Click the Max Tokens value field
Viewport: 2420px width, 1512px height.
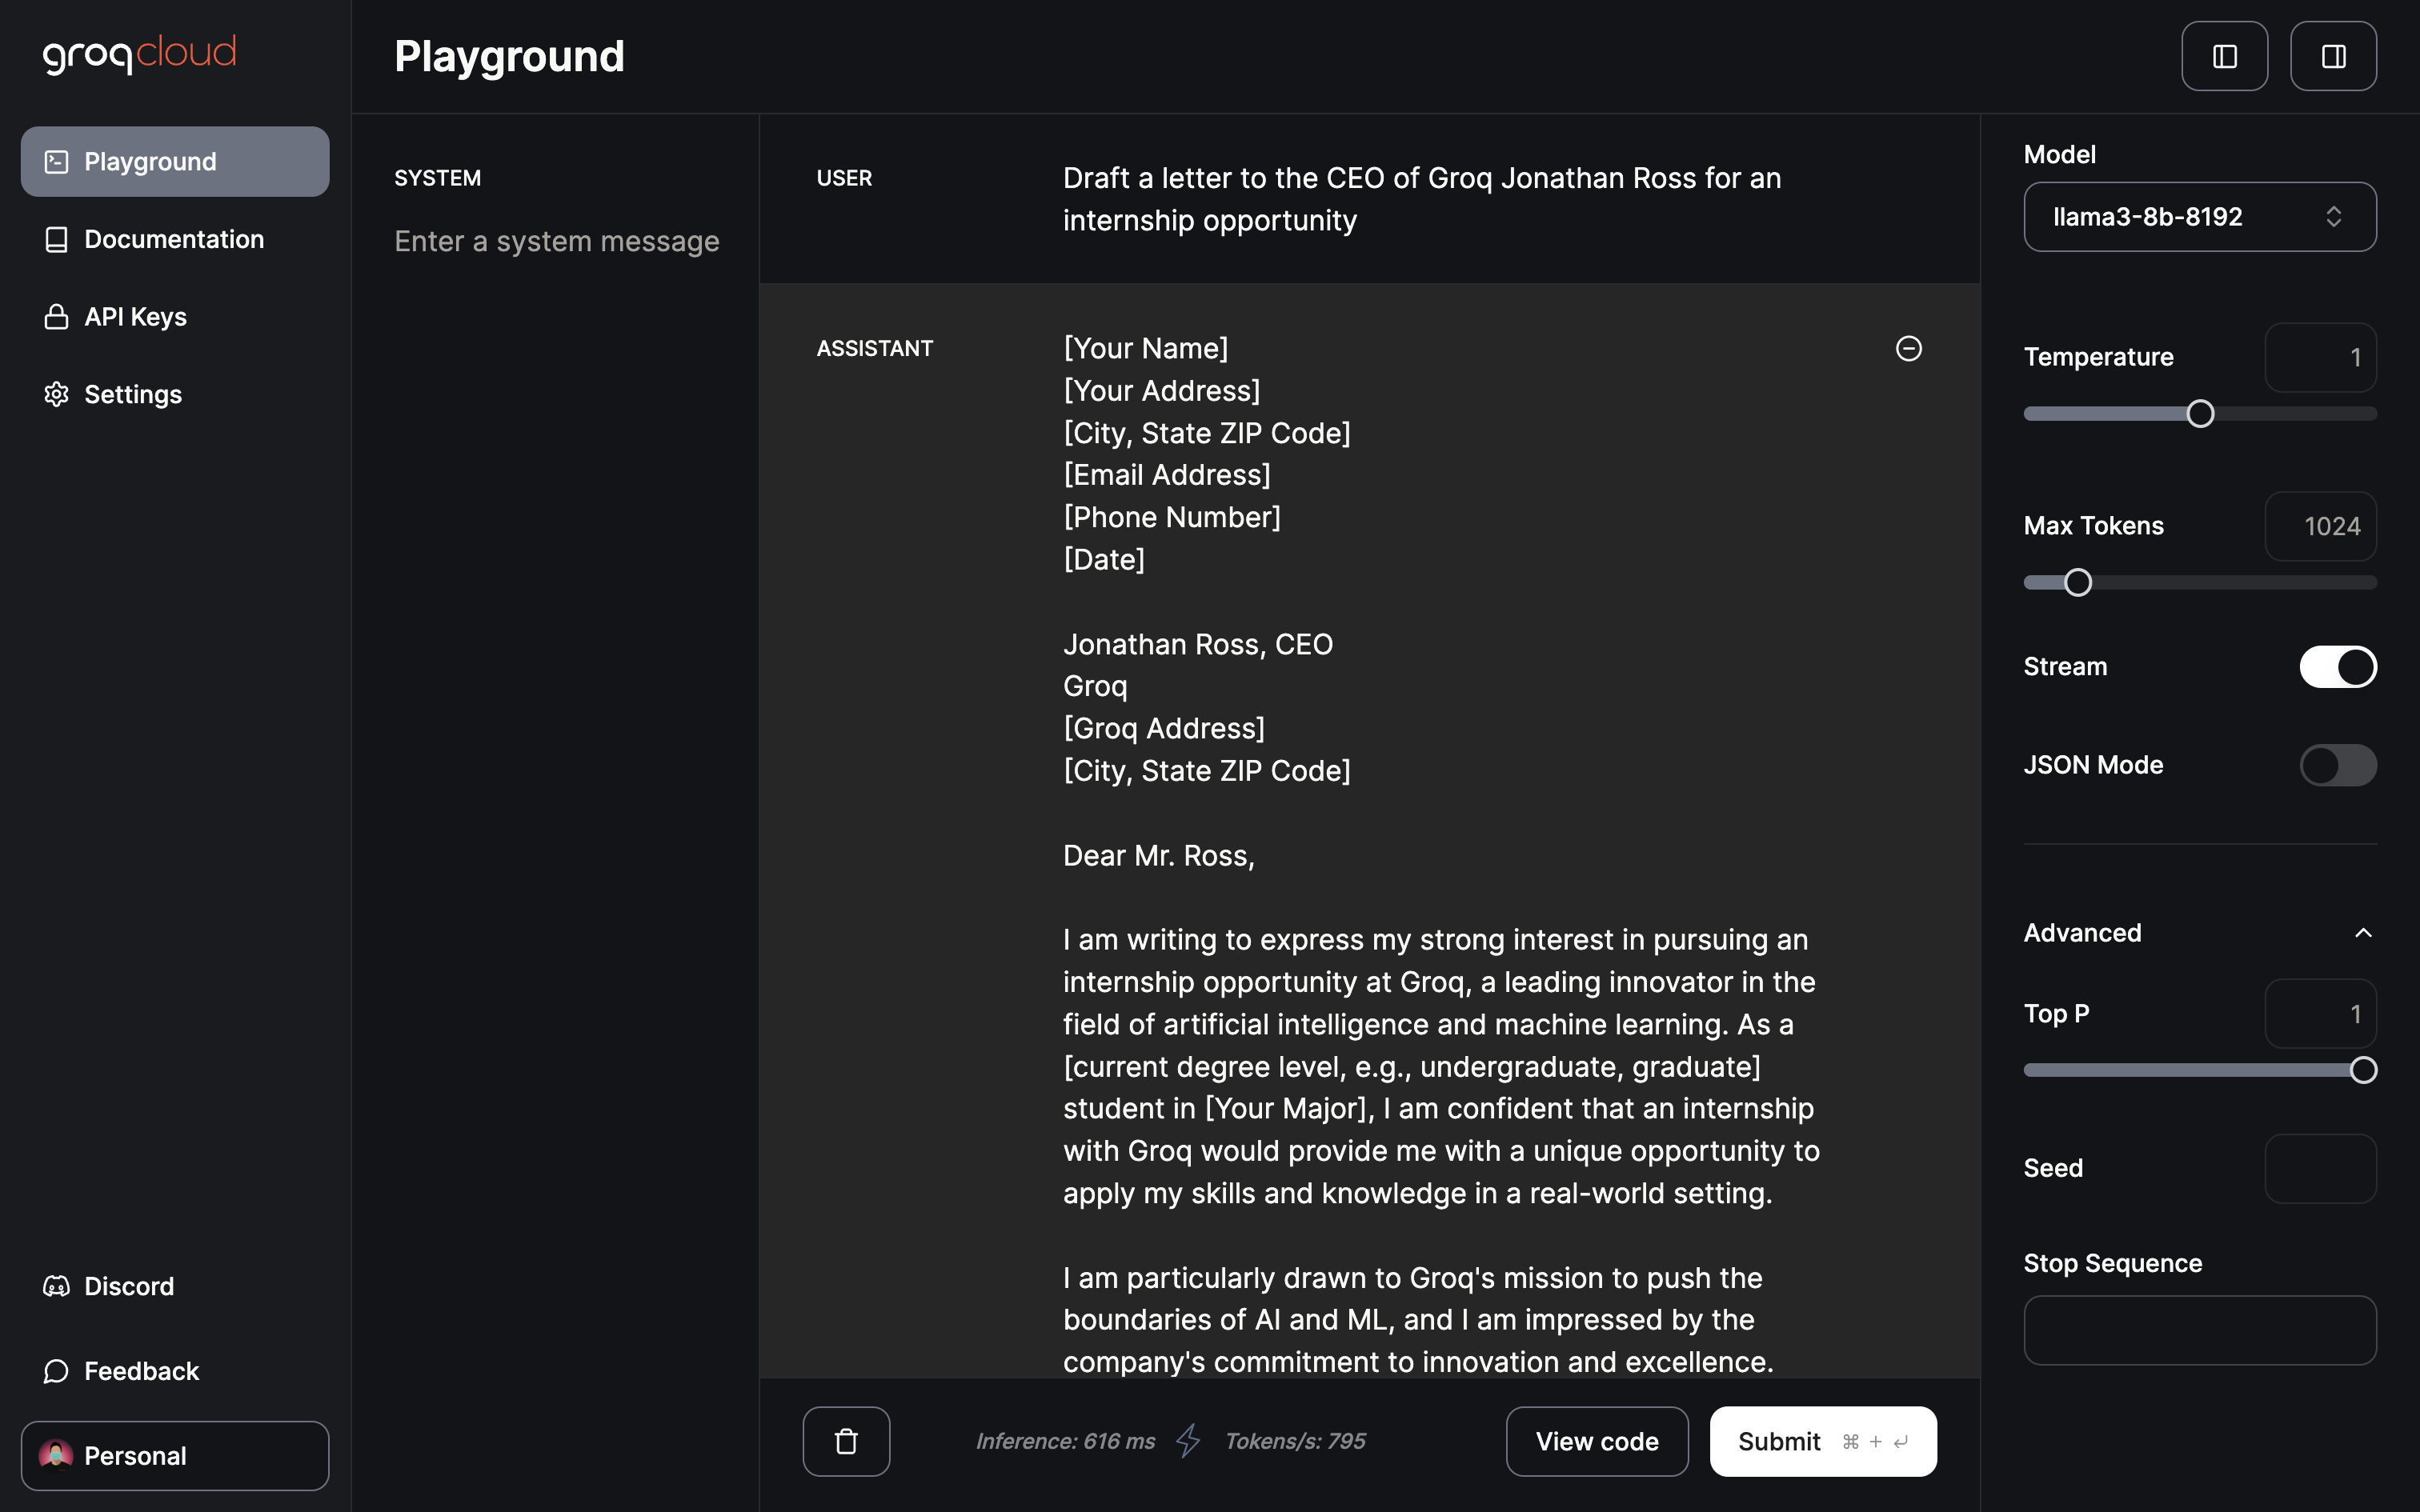pyautogui.click(x=2320, y=526)
